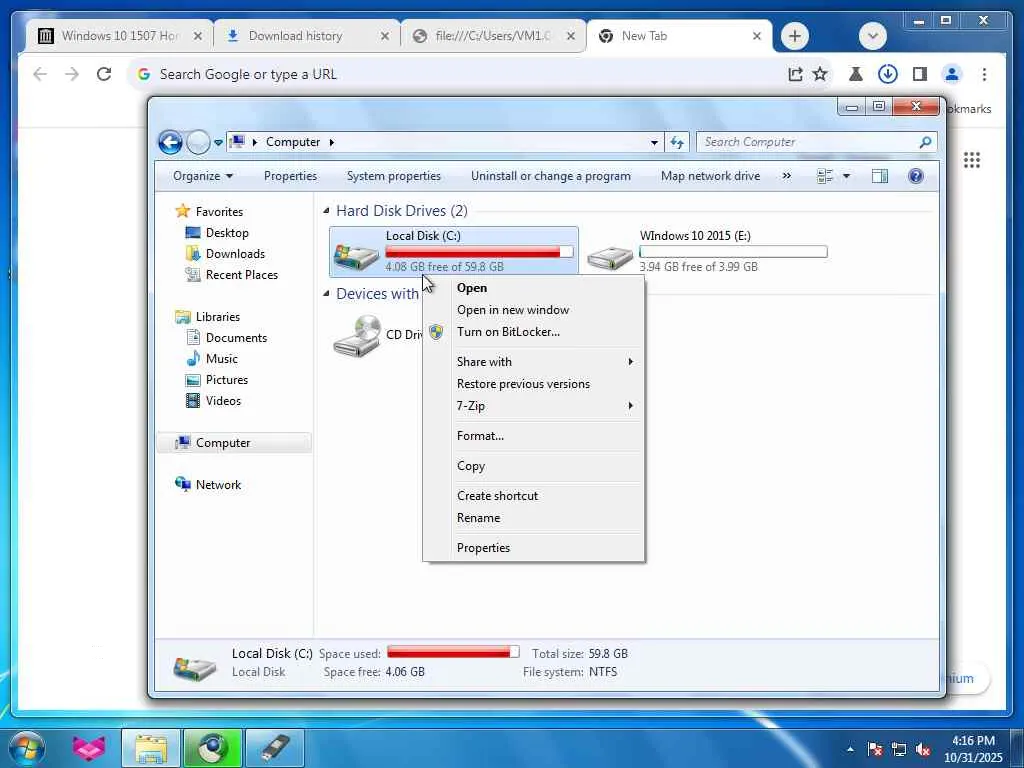Open the Chrome downloads icon
The width and height of the screenshot is (1024, 768).
coord(887,74)
